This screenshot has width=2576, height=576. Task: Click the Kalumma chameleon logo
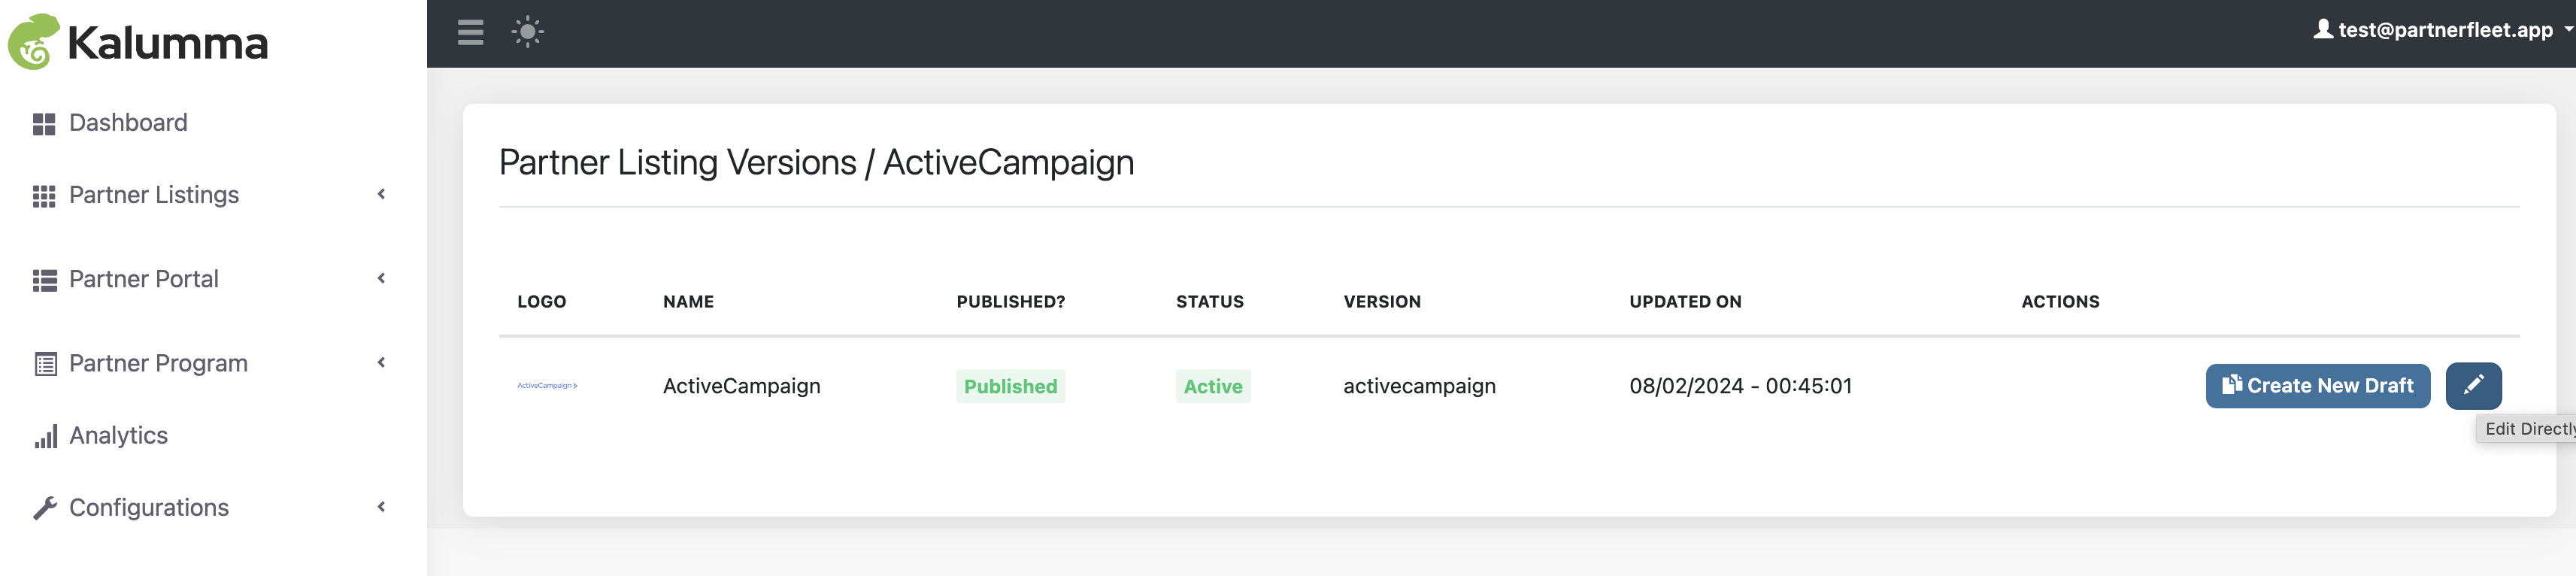34,42
